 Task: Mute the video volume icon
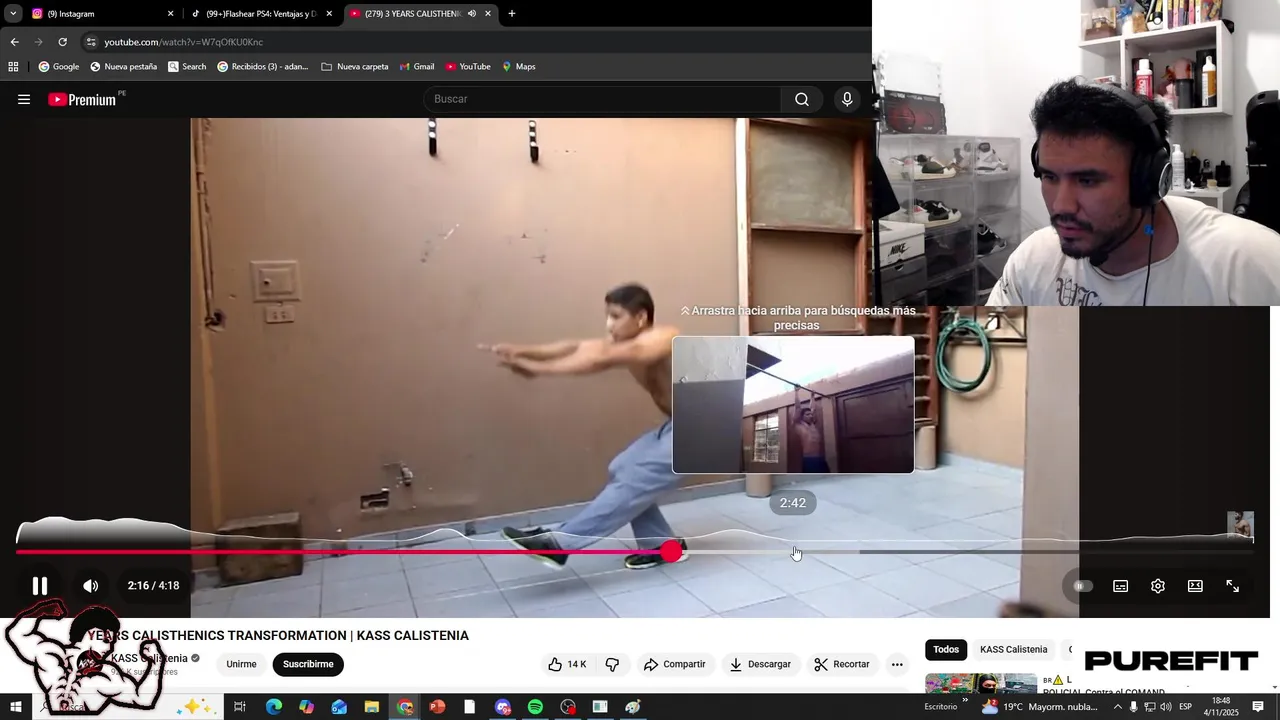90,586
